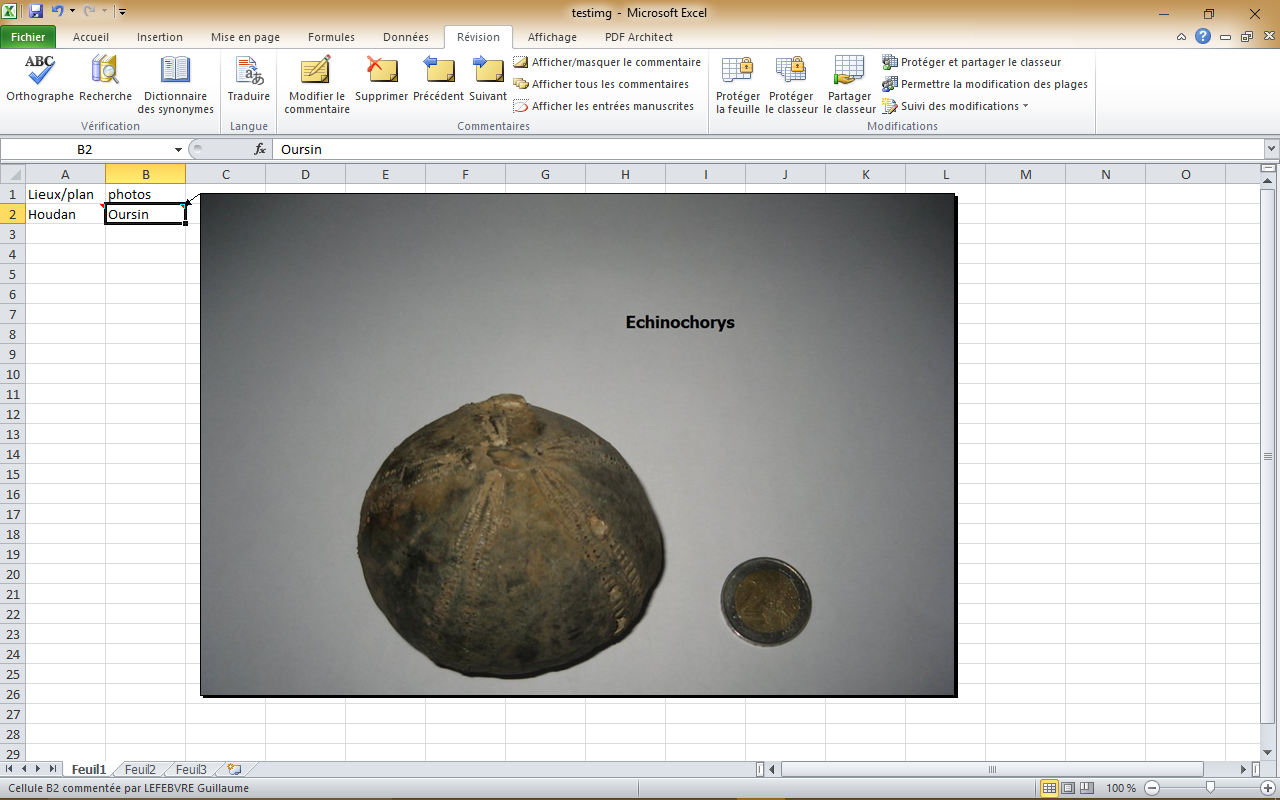Expand the formula bar
This screenshot has width=1280, height=800.
pyautogui.click(x=1271, y=149)
